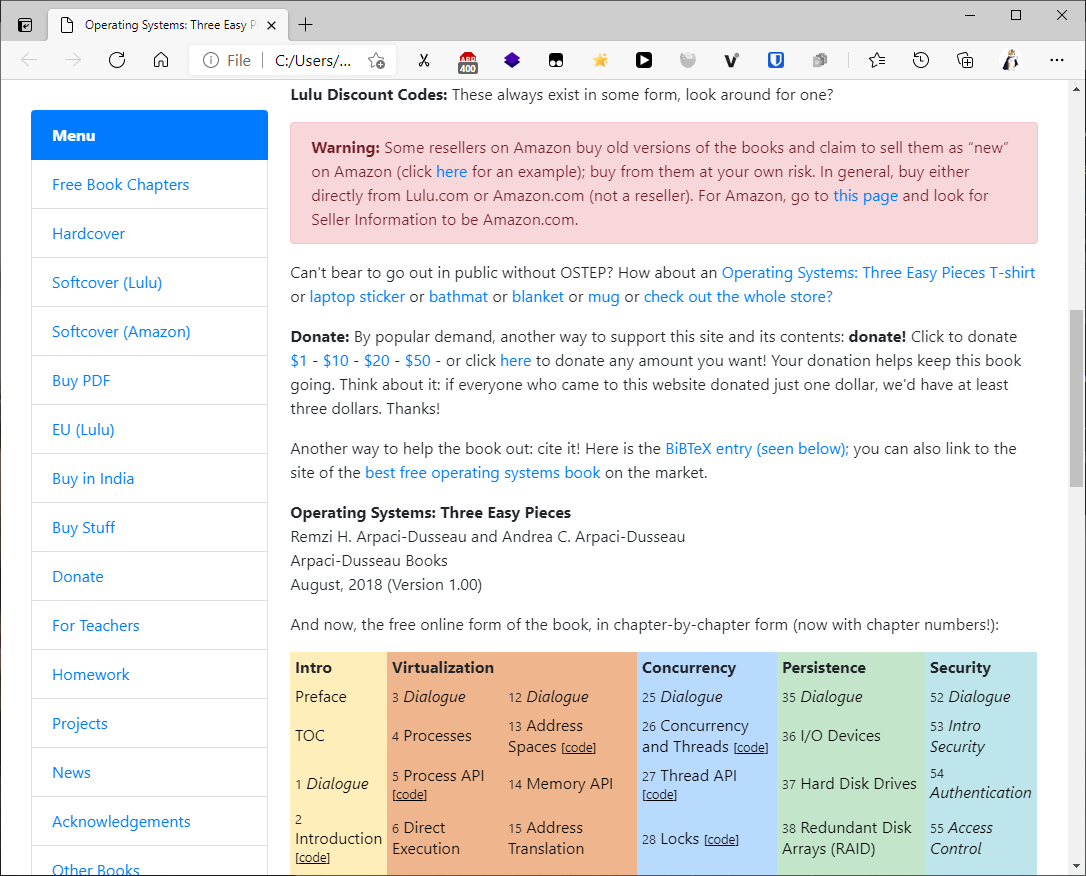Screen dimensions: 1086x876
Task: Go to the browser home page
Action: click(x=161, y=60)
